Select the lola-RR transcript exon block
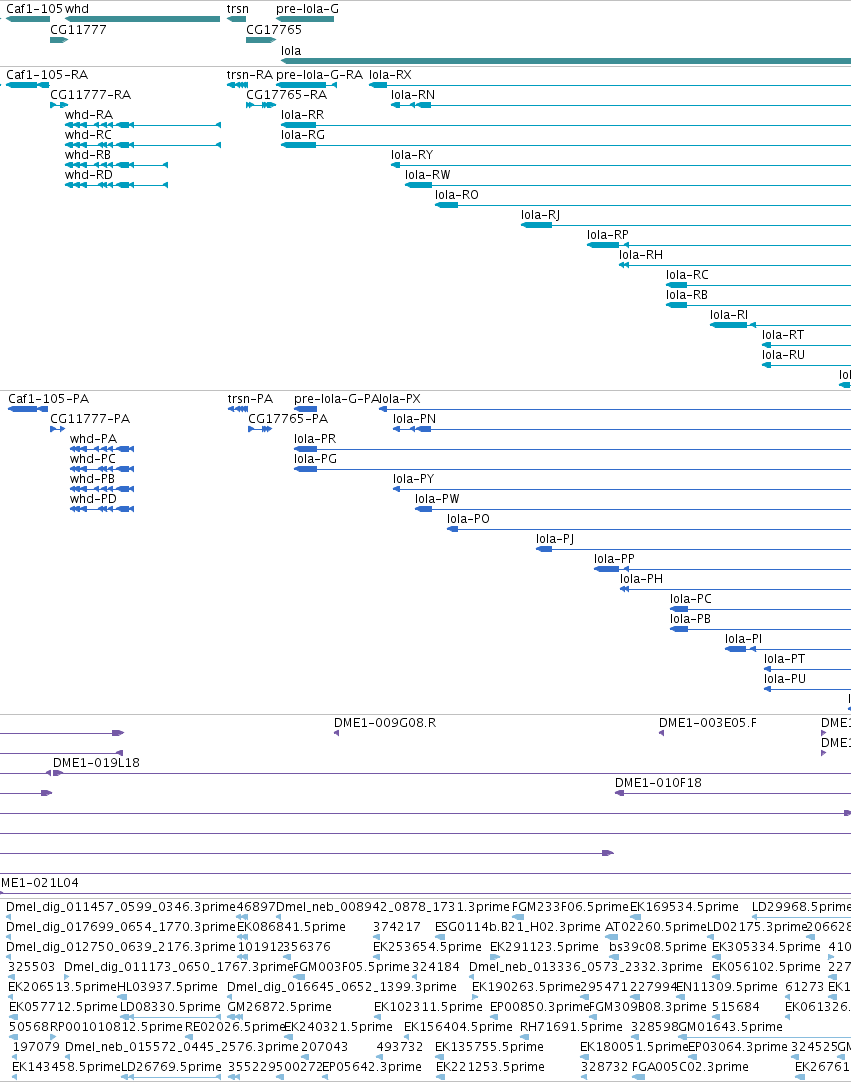The width and height of the screenshot is (851, 1082). tap(298, 126)
